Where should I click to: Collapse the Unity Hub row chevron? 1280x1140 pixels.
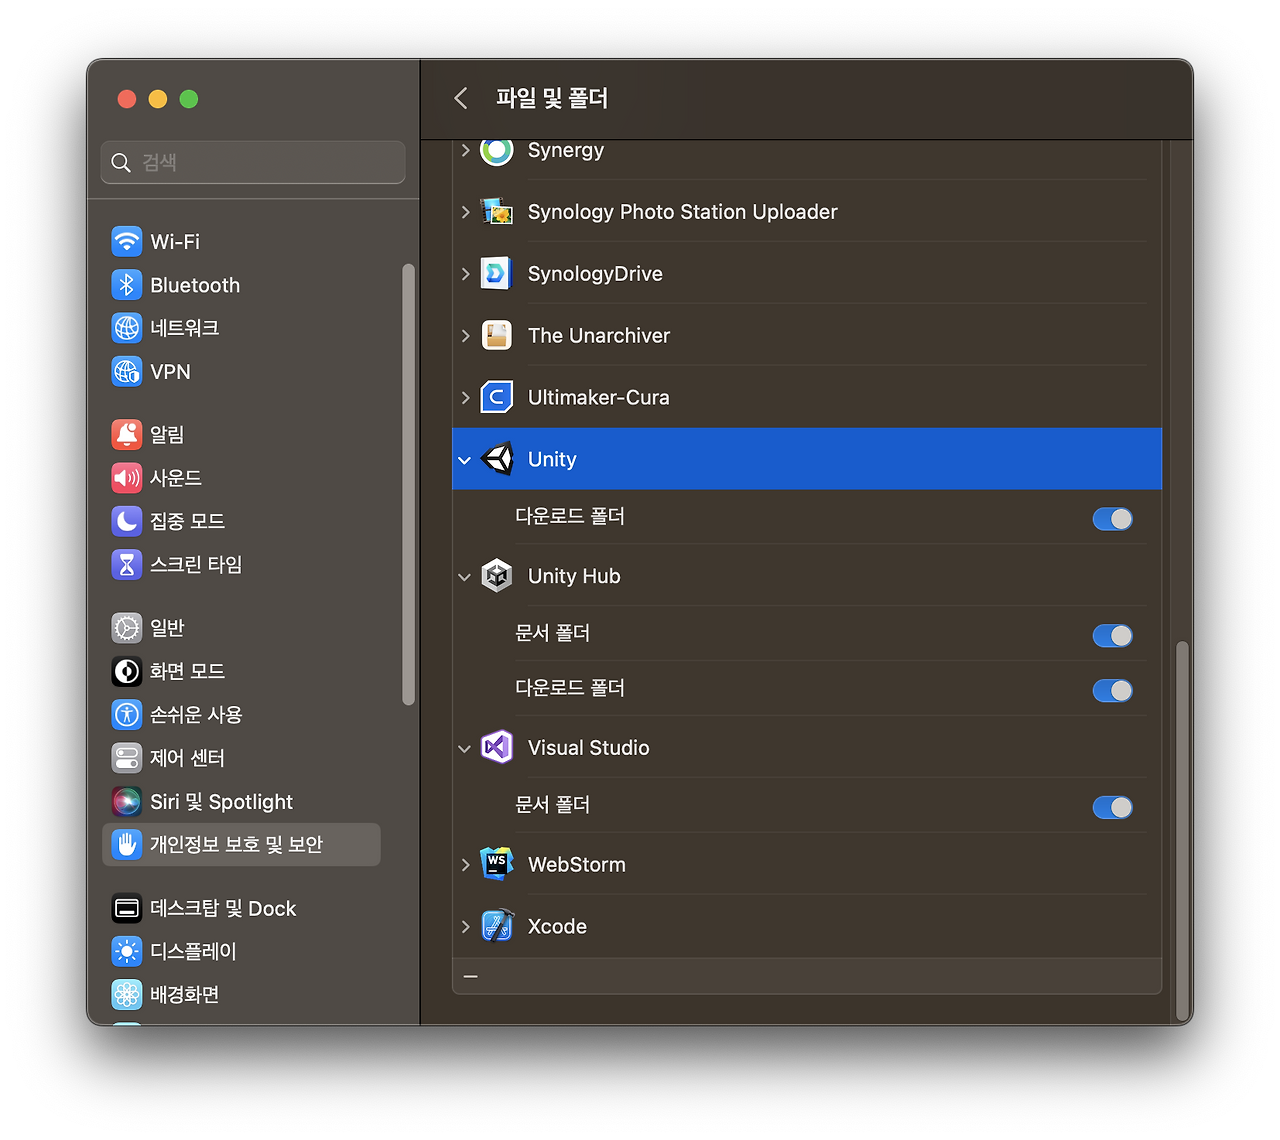(465, 577)
